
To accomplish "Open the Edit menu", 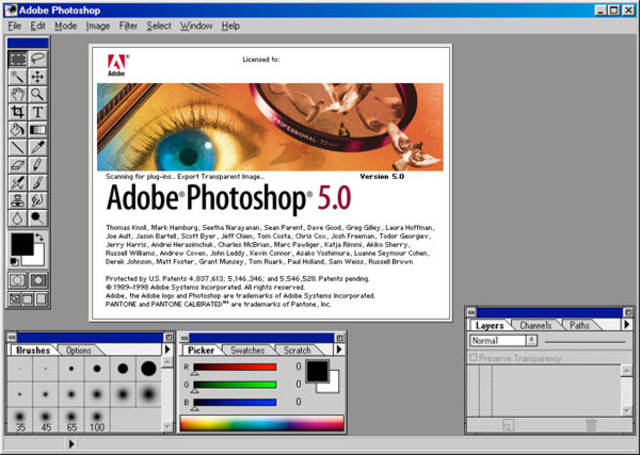I will tap(38, 26).
